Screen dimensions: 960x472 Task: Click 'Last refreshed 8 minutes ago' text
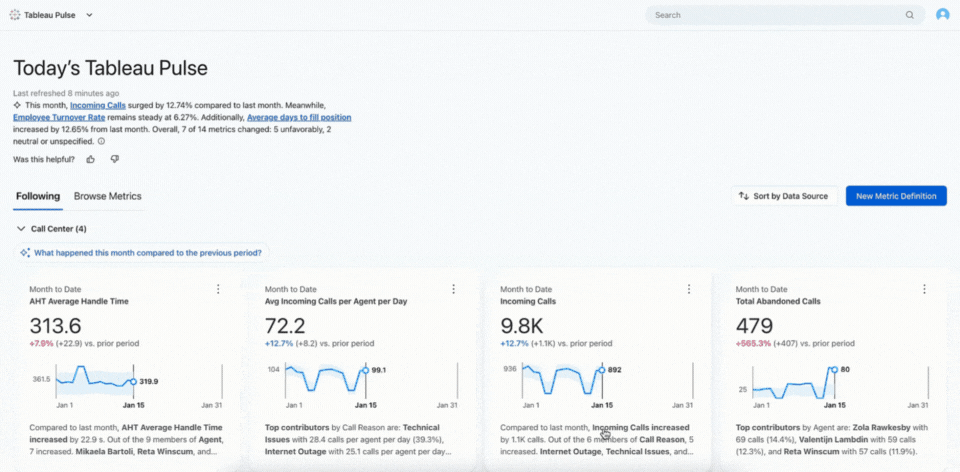tap(66, 94)
